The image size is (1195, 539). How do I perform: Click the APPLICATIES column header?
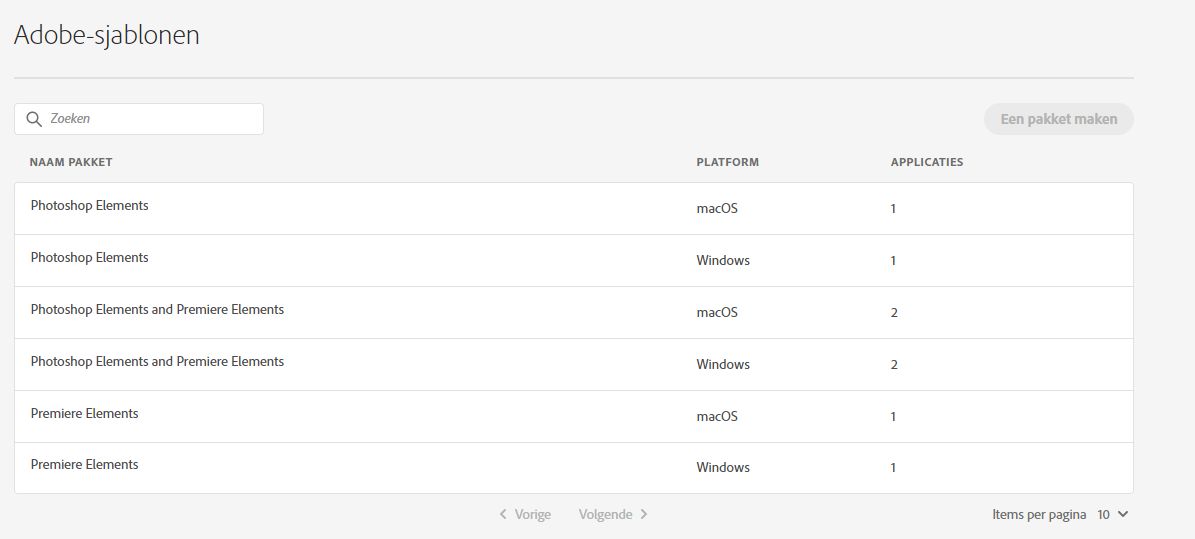pyautogui.click(x=926, y=162)
